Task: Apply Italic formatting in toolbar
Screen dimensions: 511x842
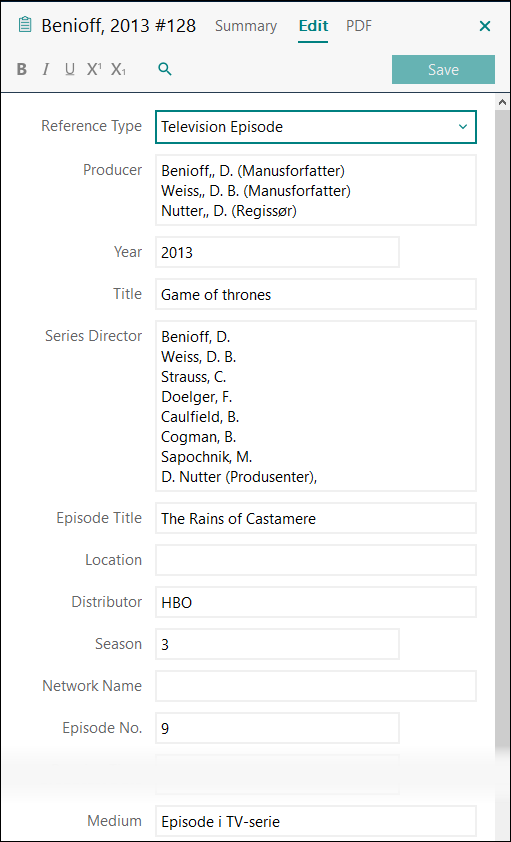Action: [46, 69]
